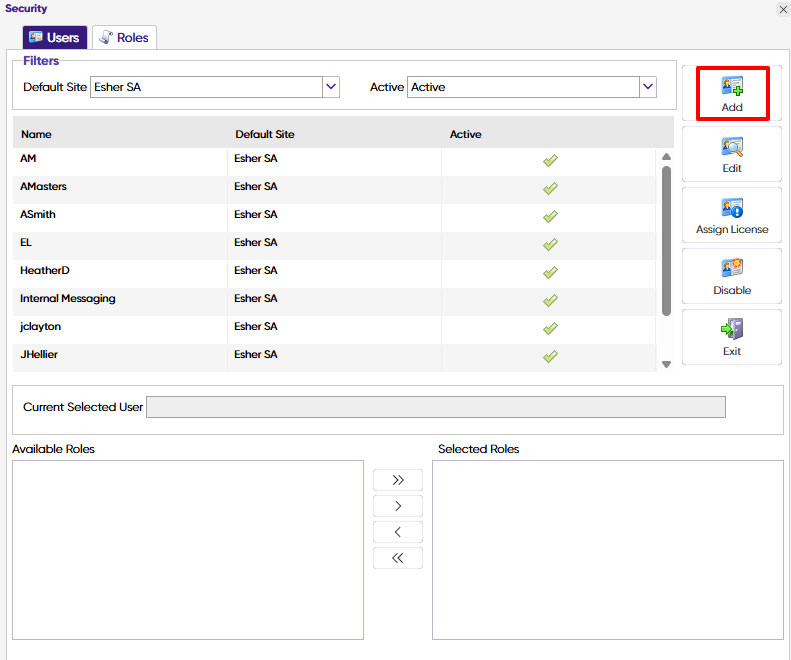Select the Internal Messaging user
The height and width of the screenshot is (660, 791).
(68, 299)
